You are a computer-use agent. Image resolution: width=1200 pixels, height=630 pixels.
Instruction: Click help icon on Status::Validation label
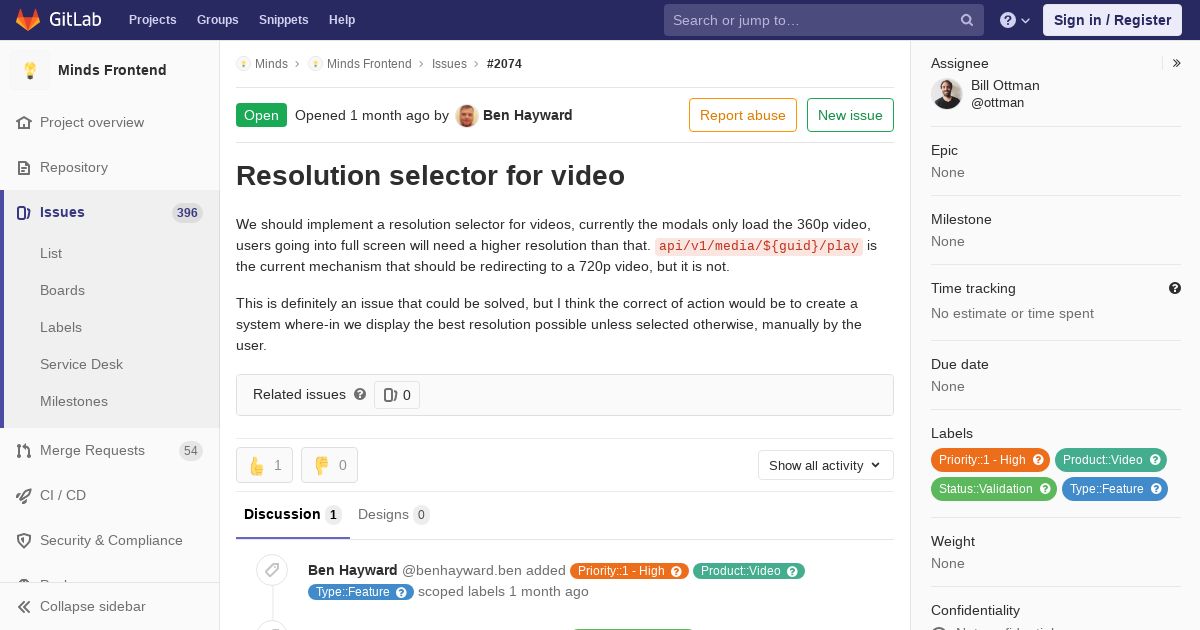click(1045, 489)
